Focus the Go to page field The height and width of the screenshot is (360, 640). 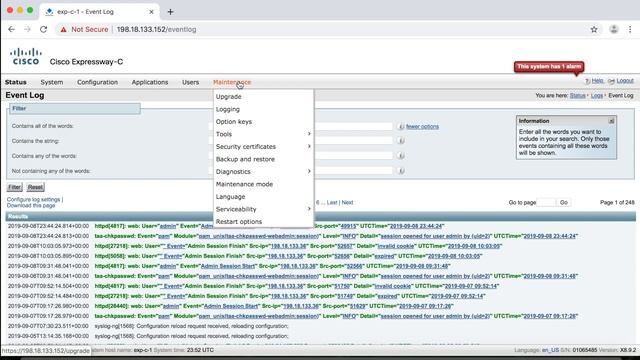[x=546, y=202]
